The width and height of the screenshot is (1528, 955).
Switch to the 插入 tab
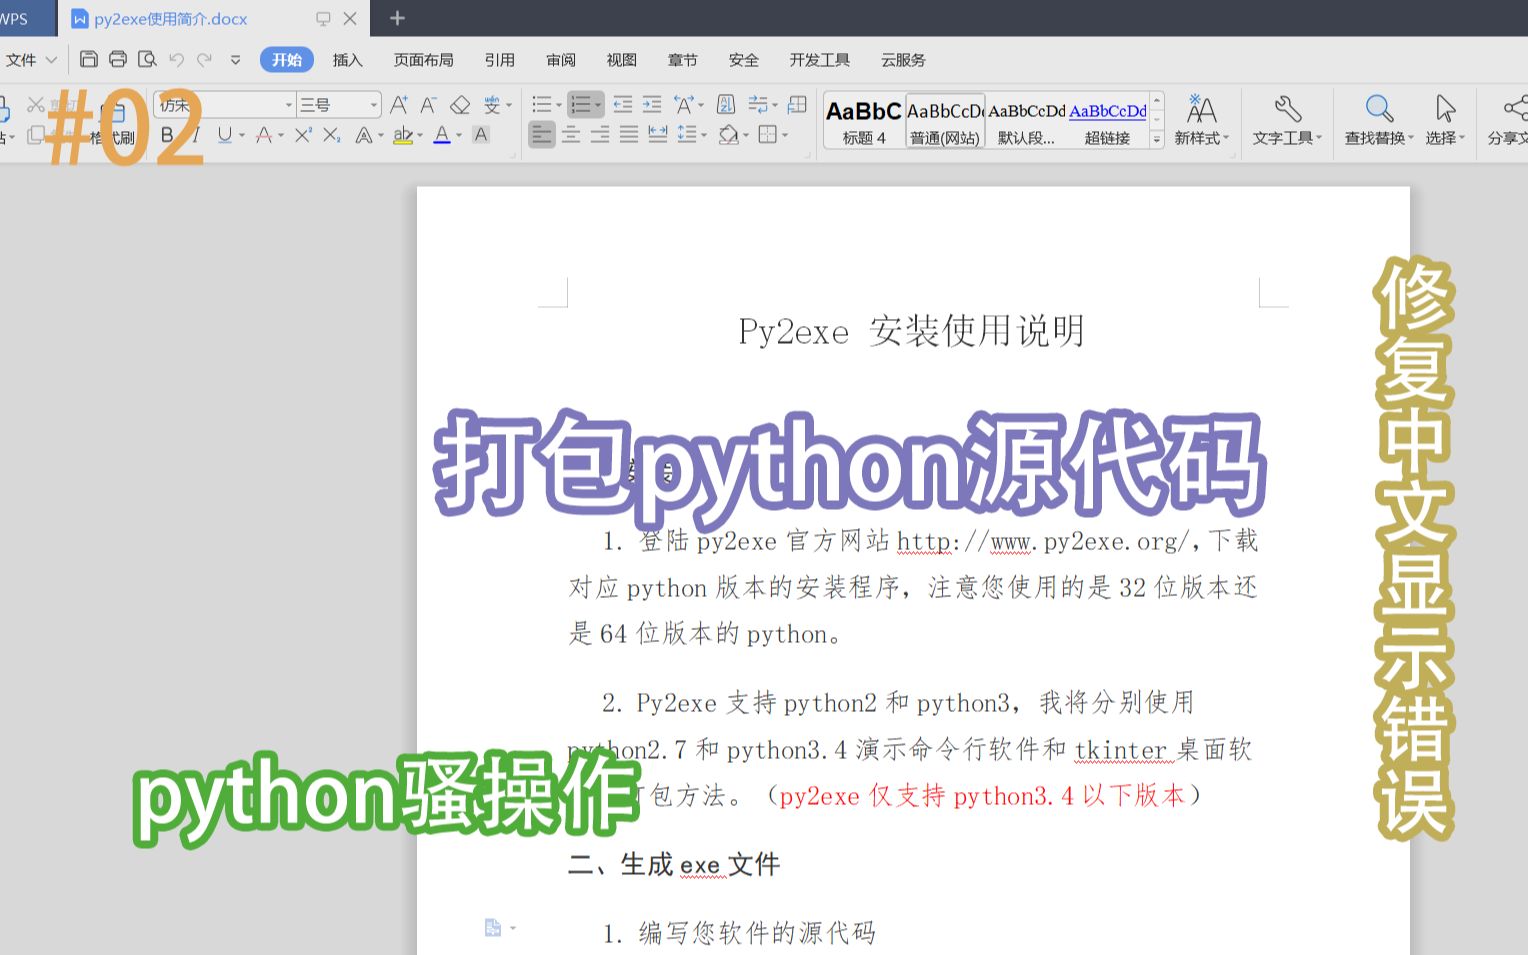[347, 60]
